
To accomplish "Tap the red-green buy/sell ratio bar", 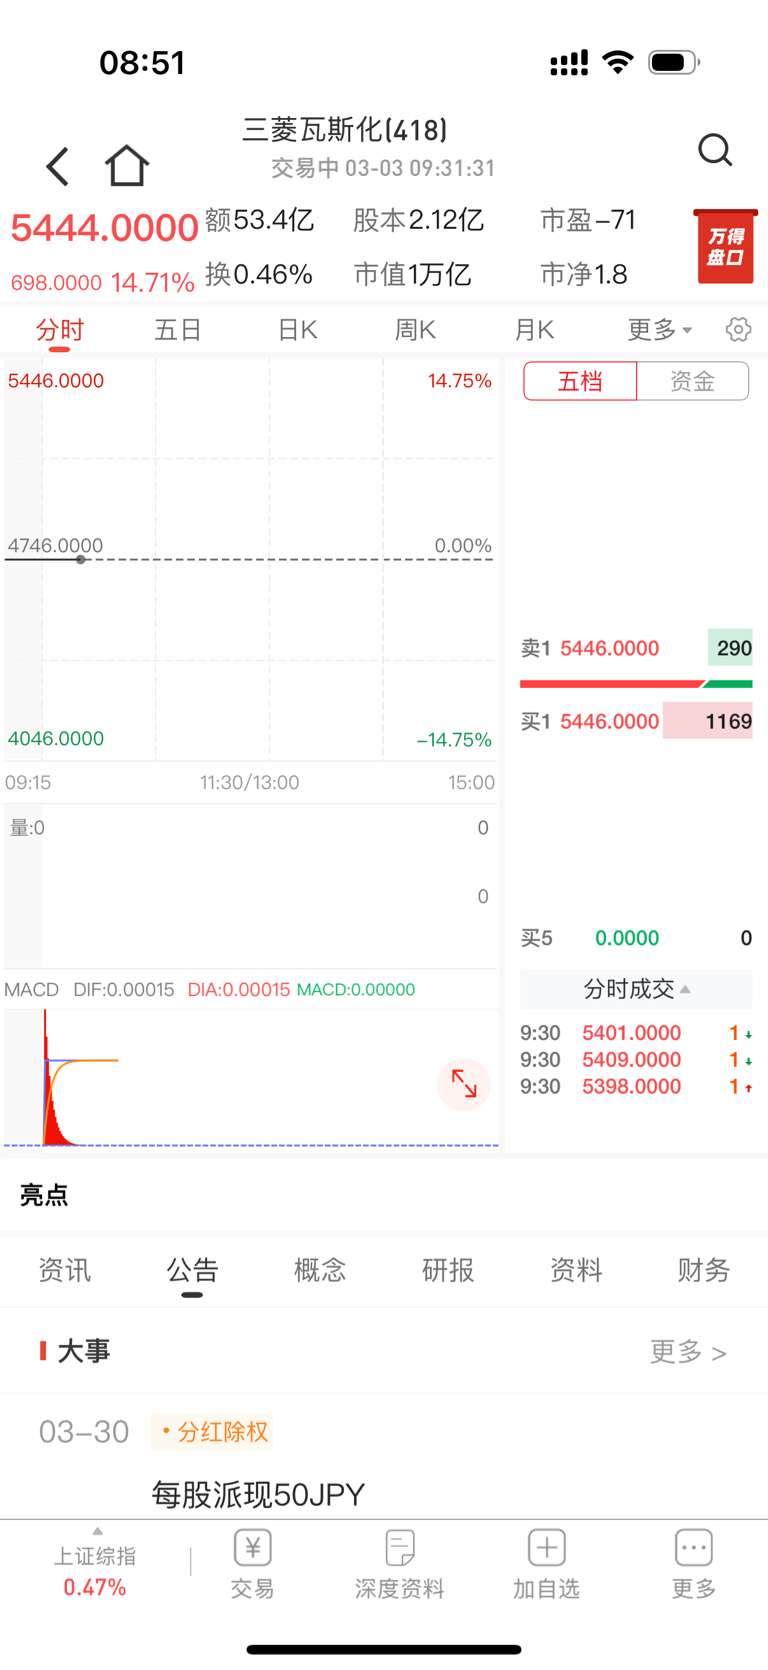I will point(636,684).
